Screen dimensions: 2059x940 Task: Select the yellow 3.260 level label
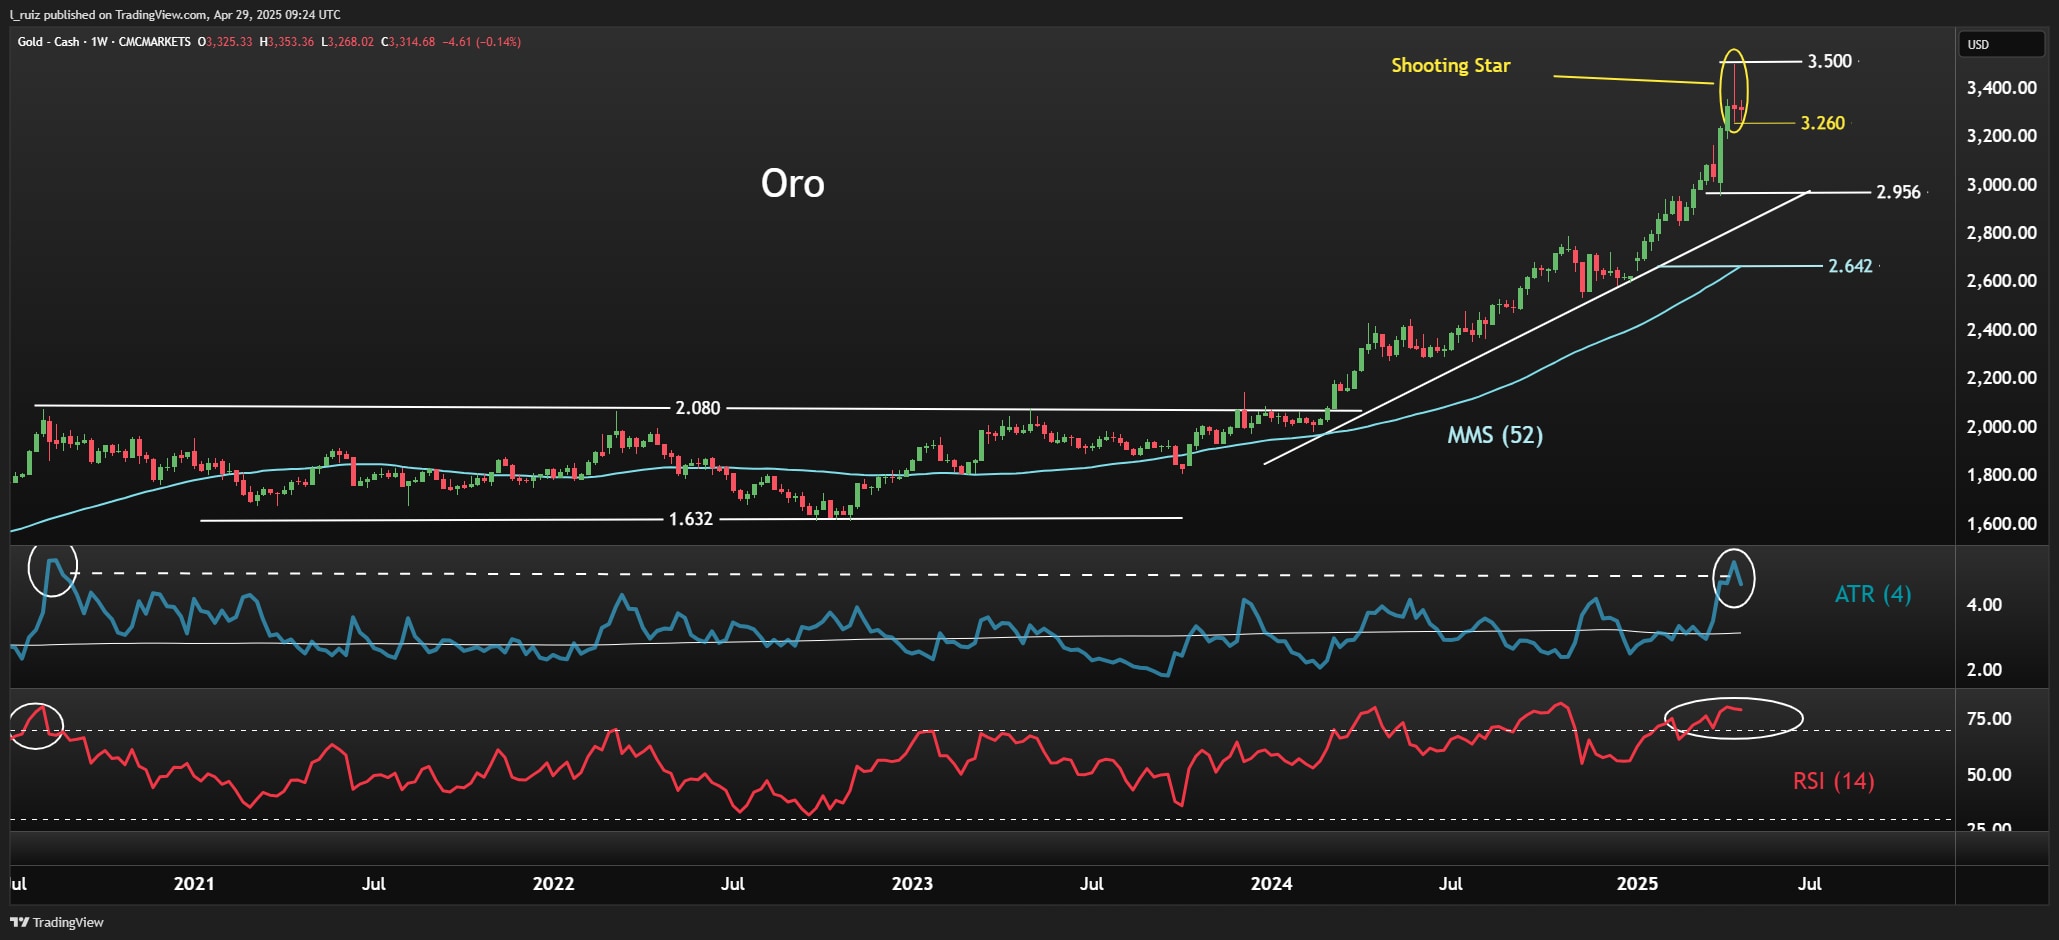coord(1822,123)
